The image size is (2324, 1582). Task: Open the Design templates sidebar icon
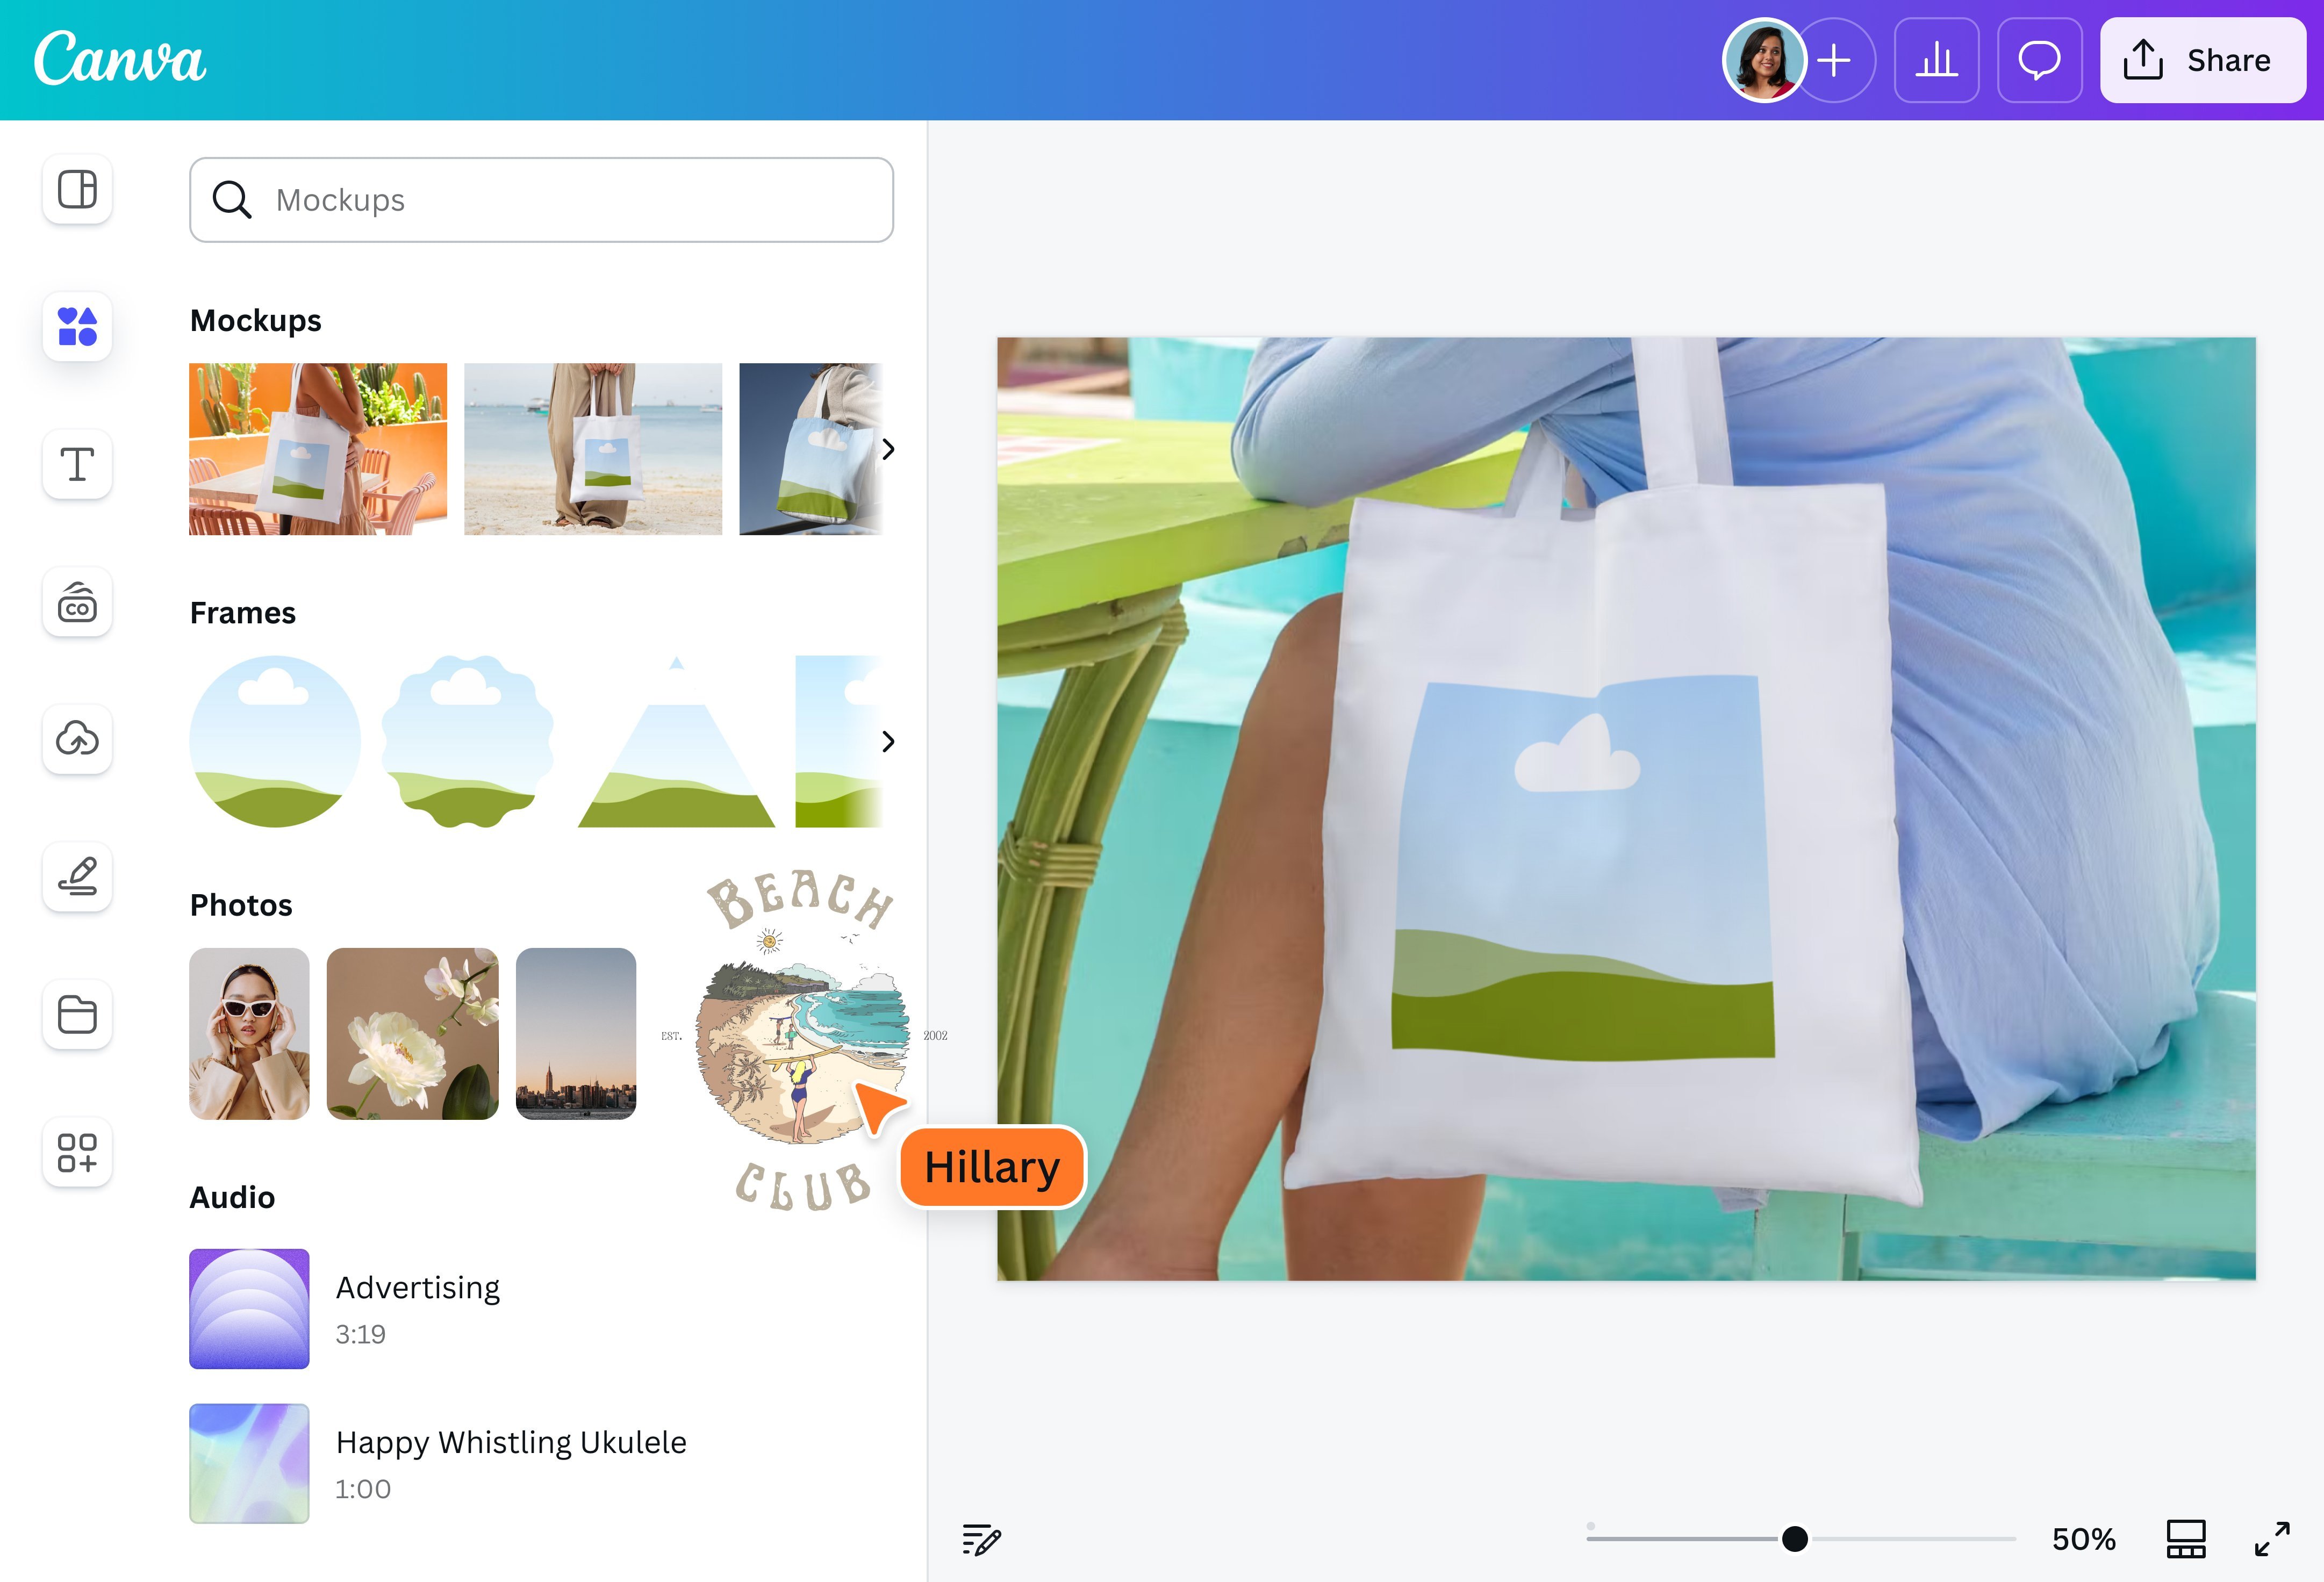[x=77, y=189]
